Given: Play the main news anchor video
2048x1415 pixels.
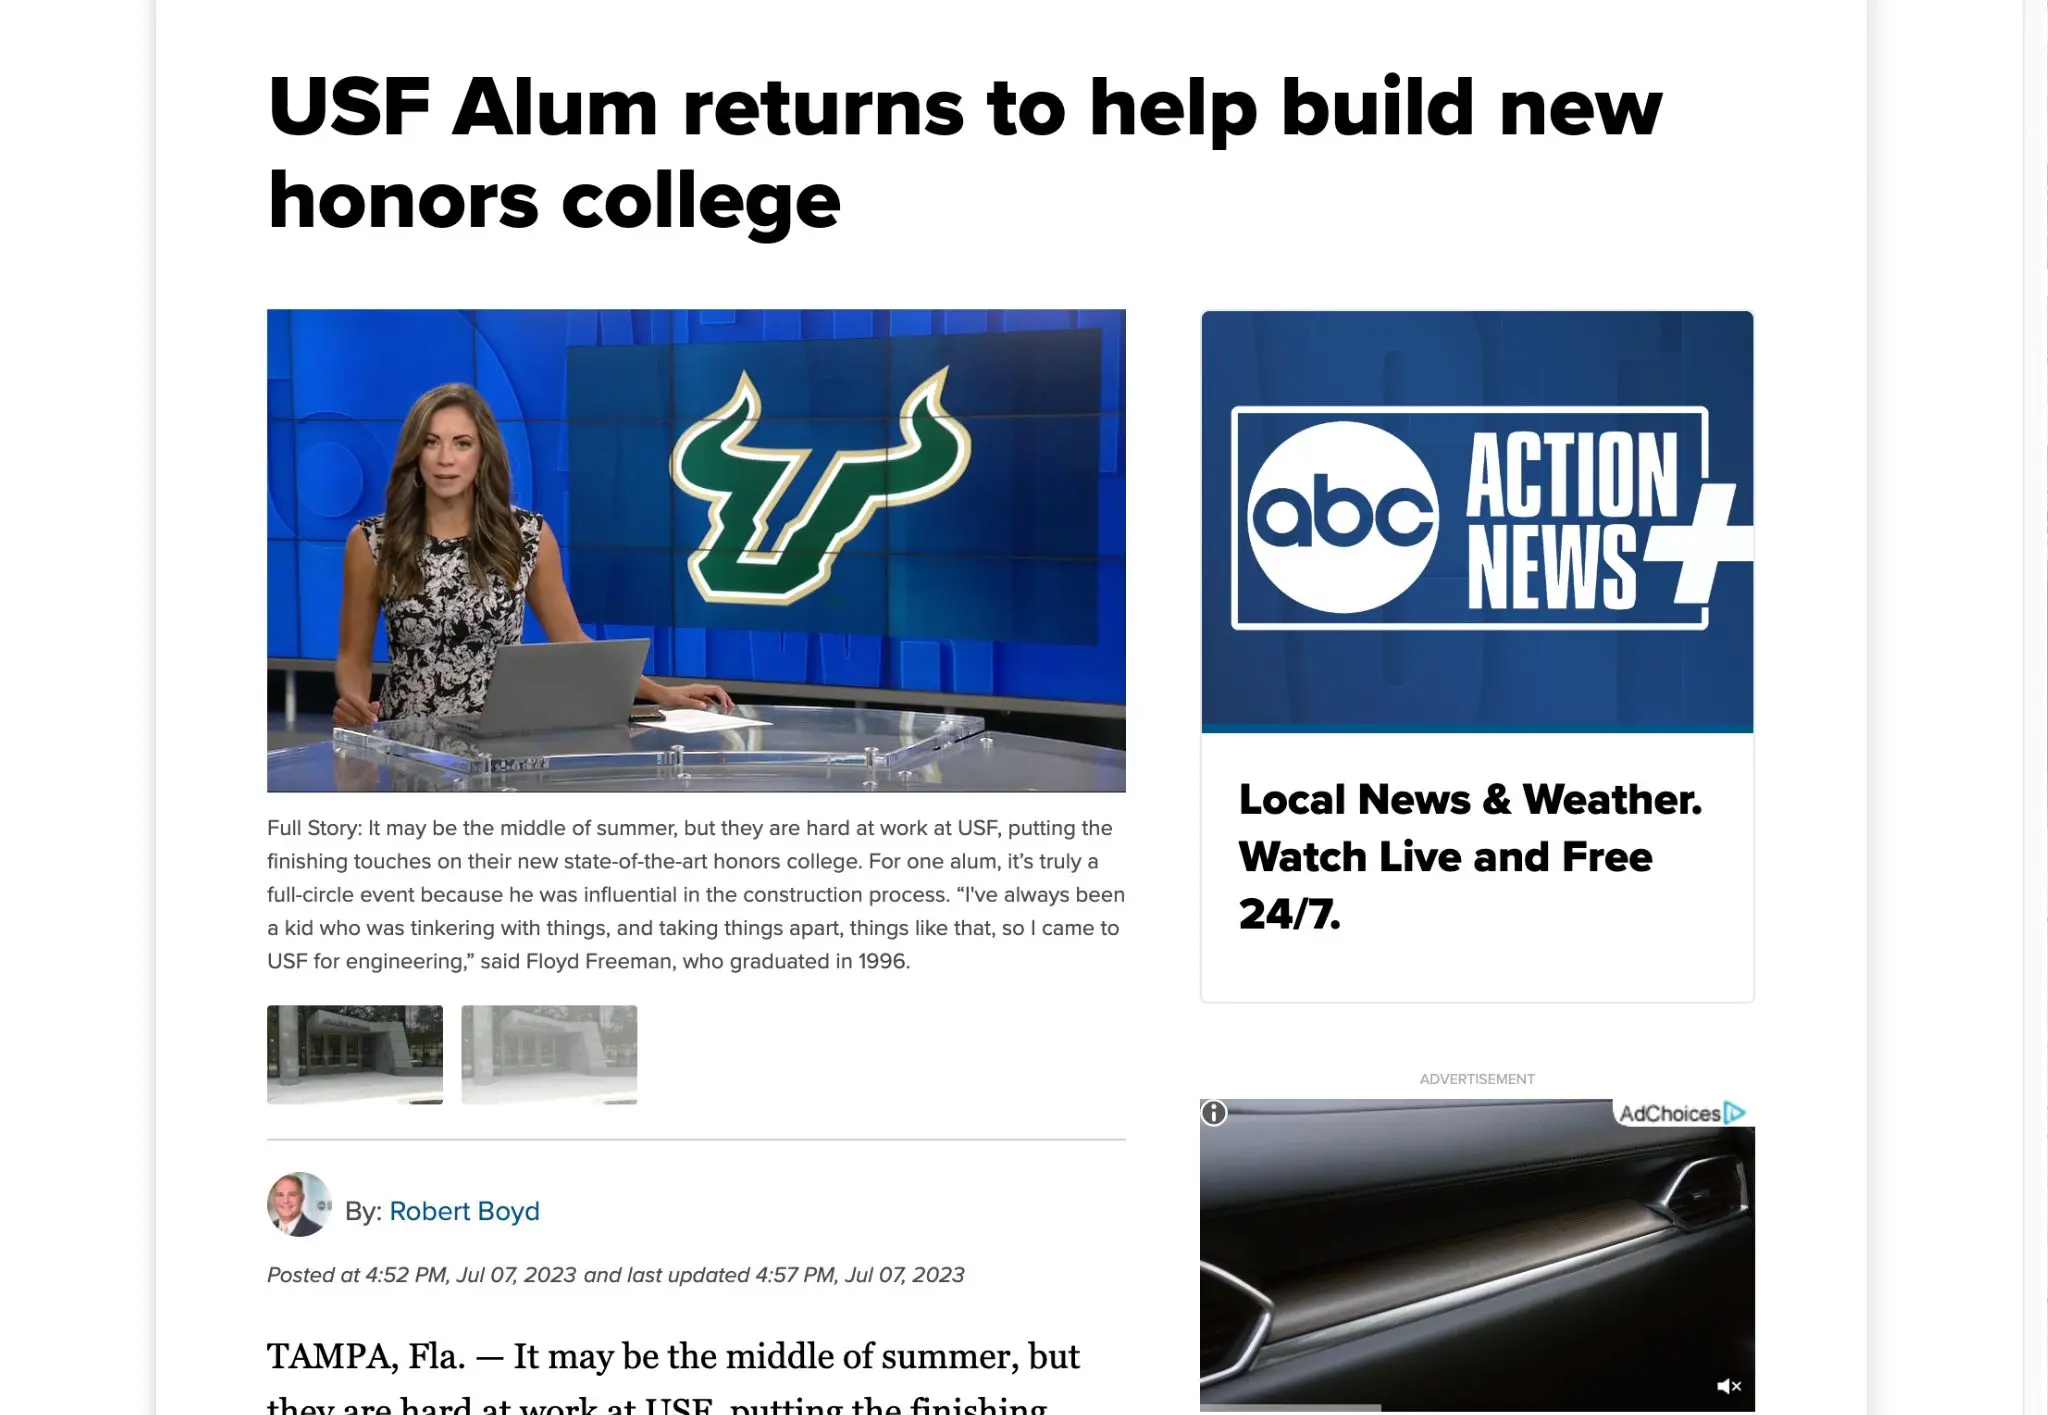Looking at the screenshot, I should 696,550.
